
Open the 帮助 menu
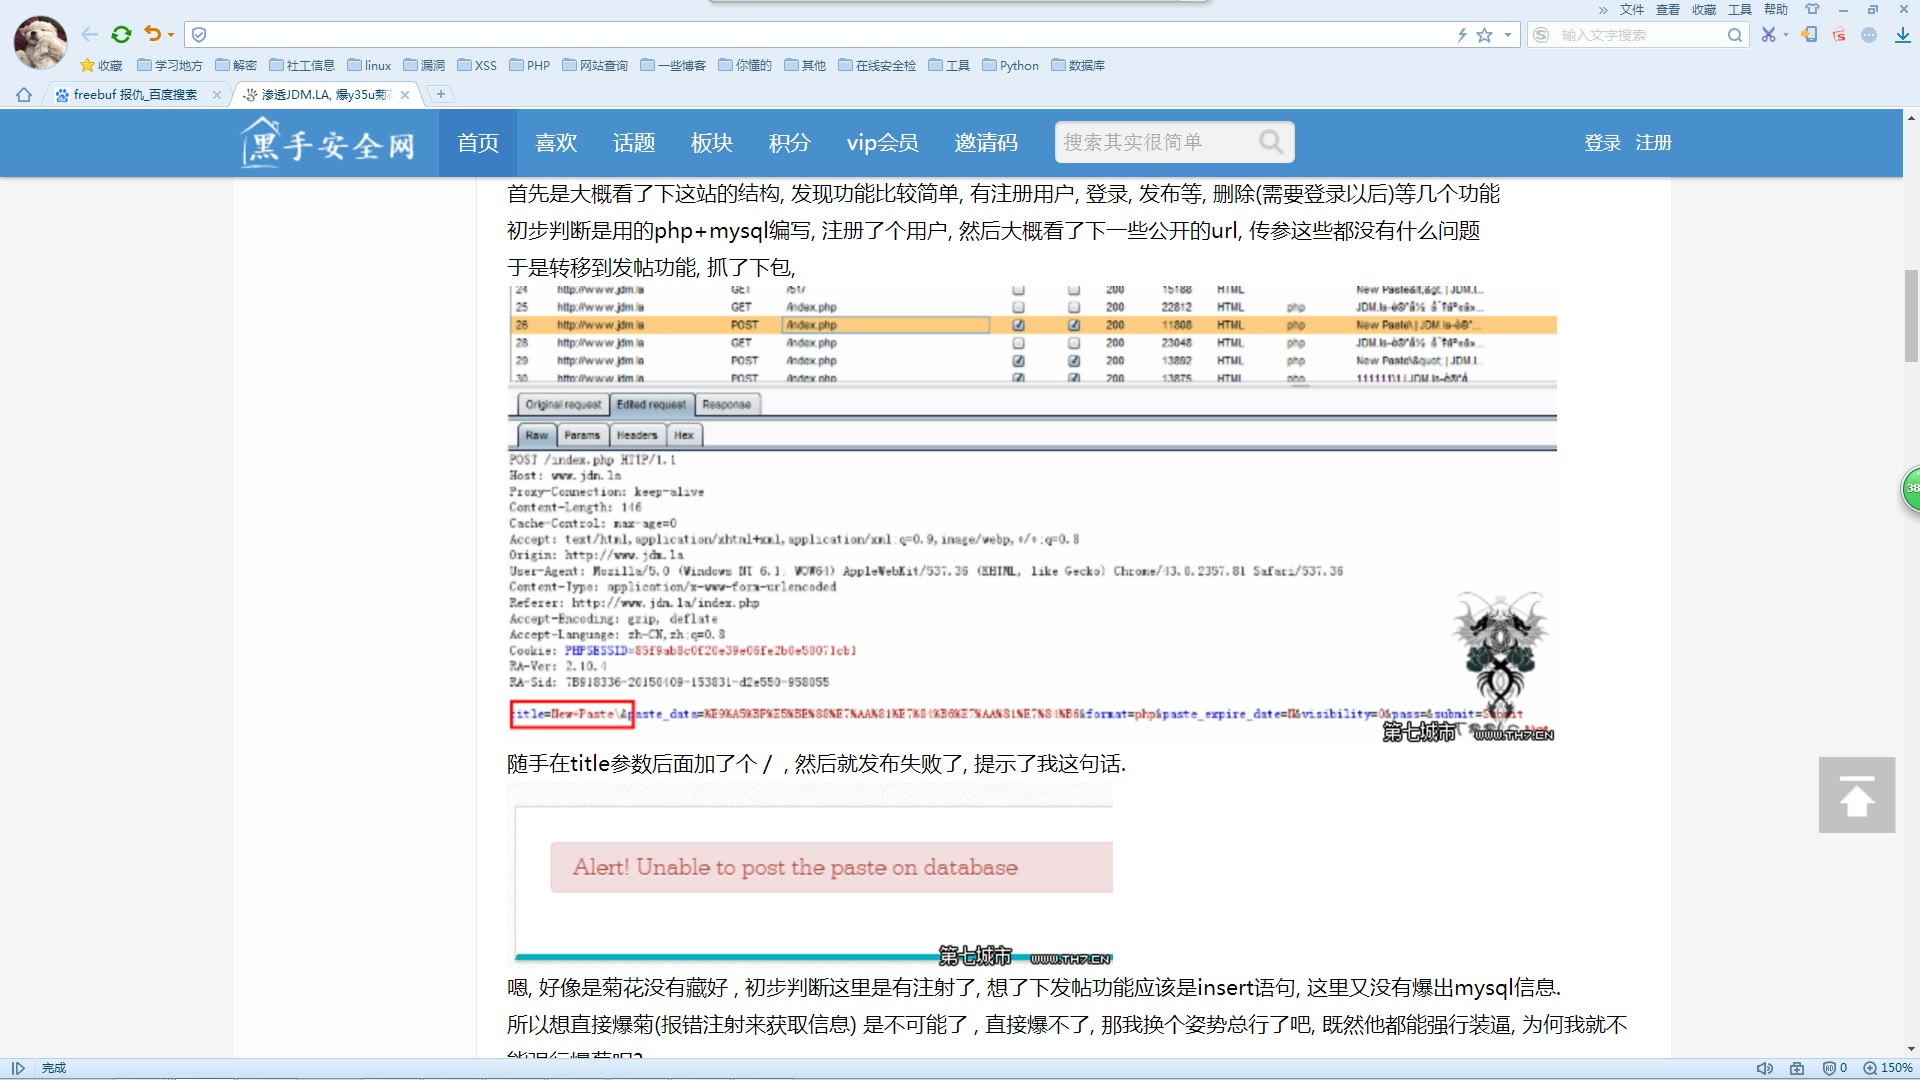pos(1776,9)
